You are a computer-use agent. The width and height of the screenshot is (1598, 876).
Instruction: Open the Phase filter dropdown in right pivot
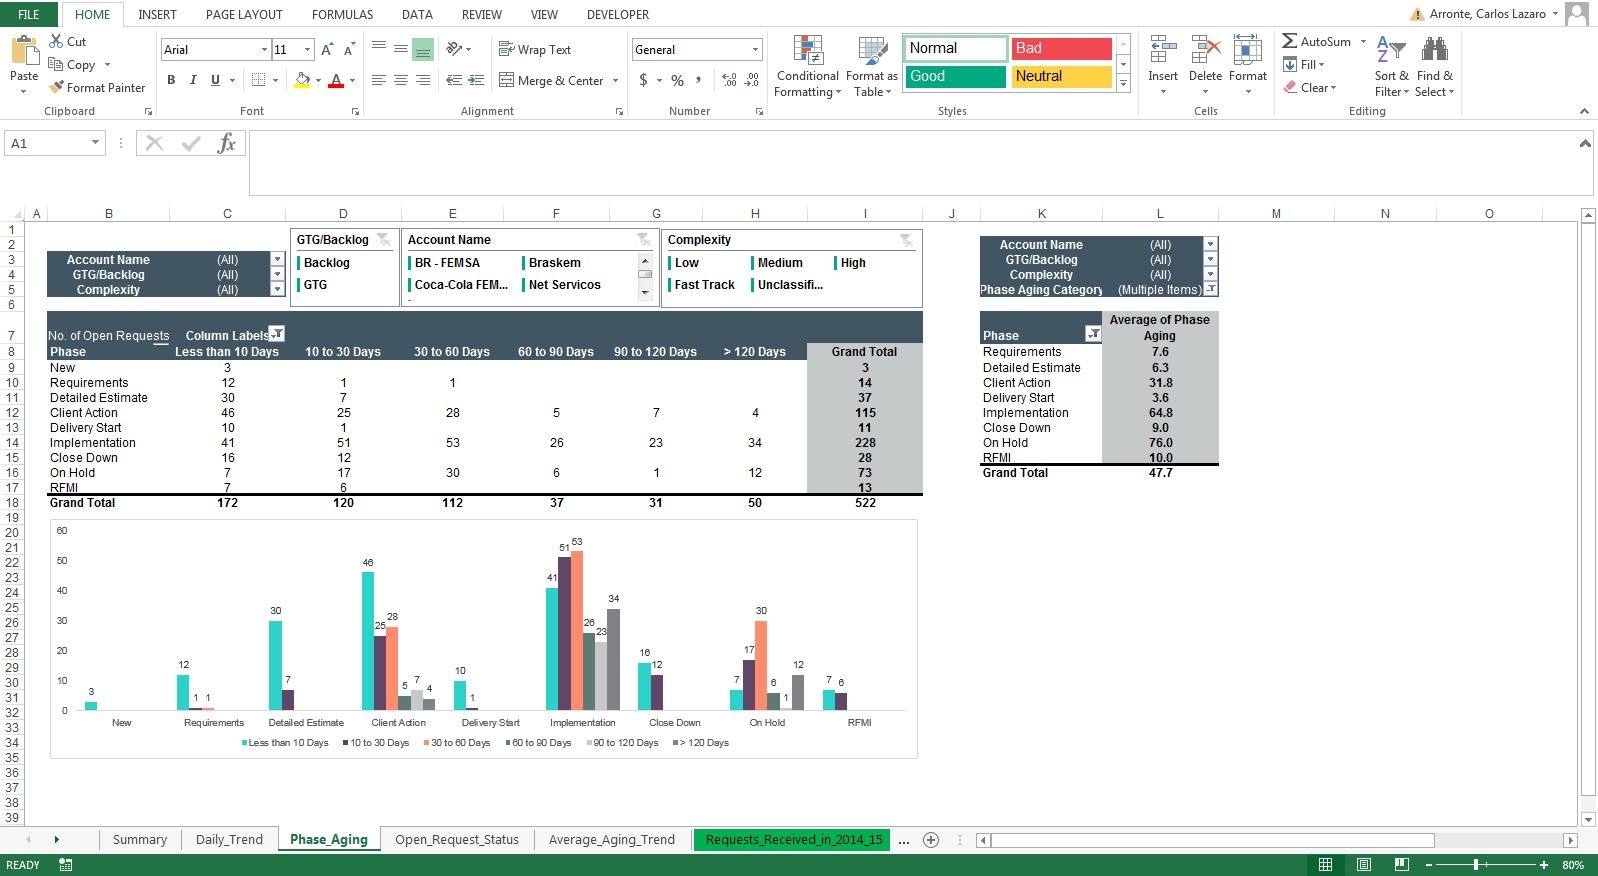(x=1093, y=334)
